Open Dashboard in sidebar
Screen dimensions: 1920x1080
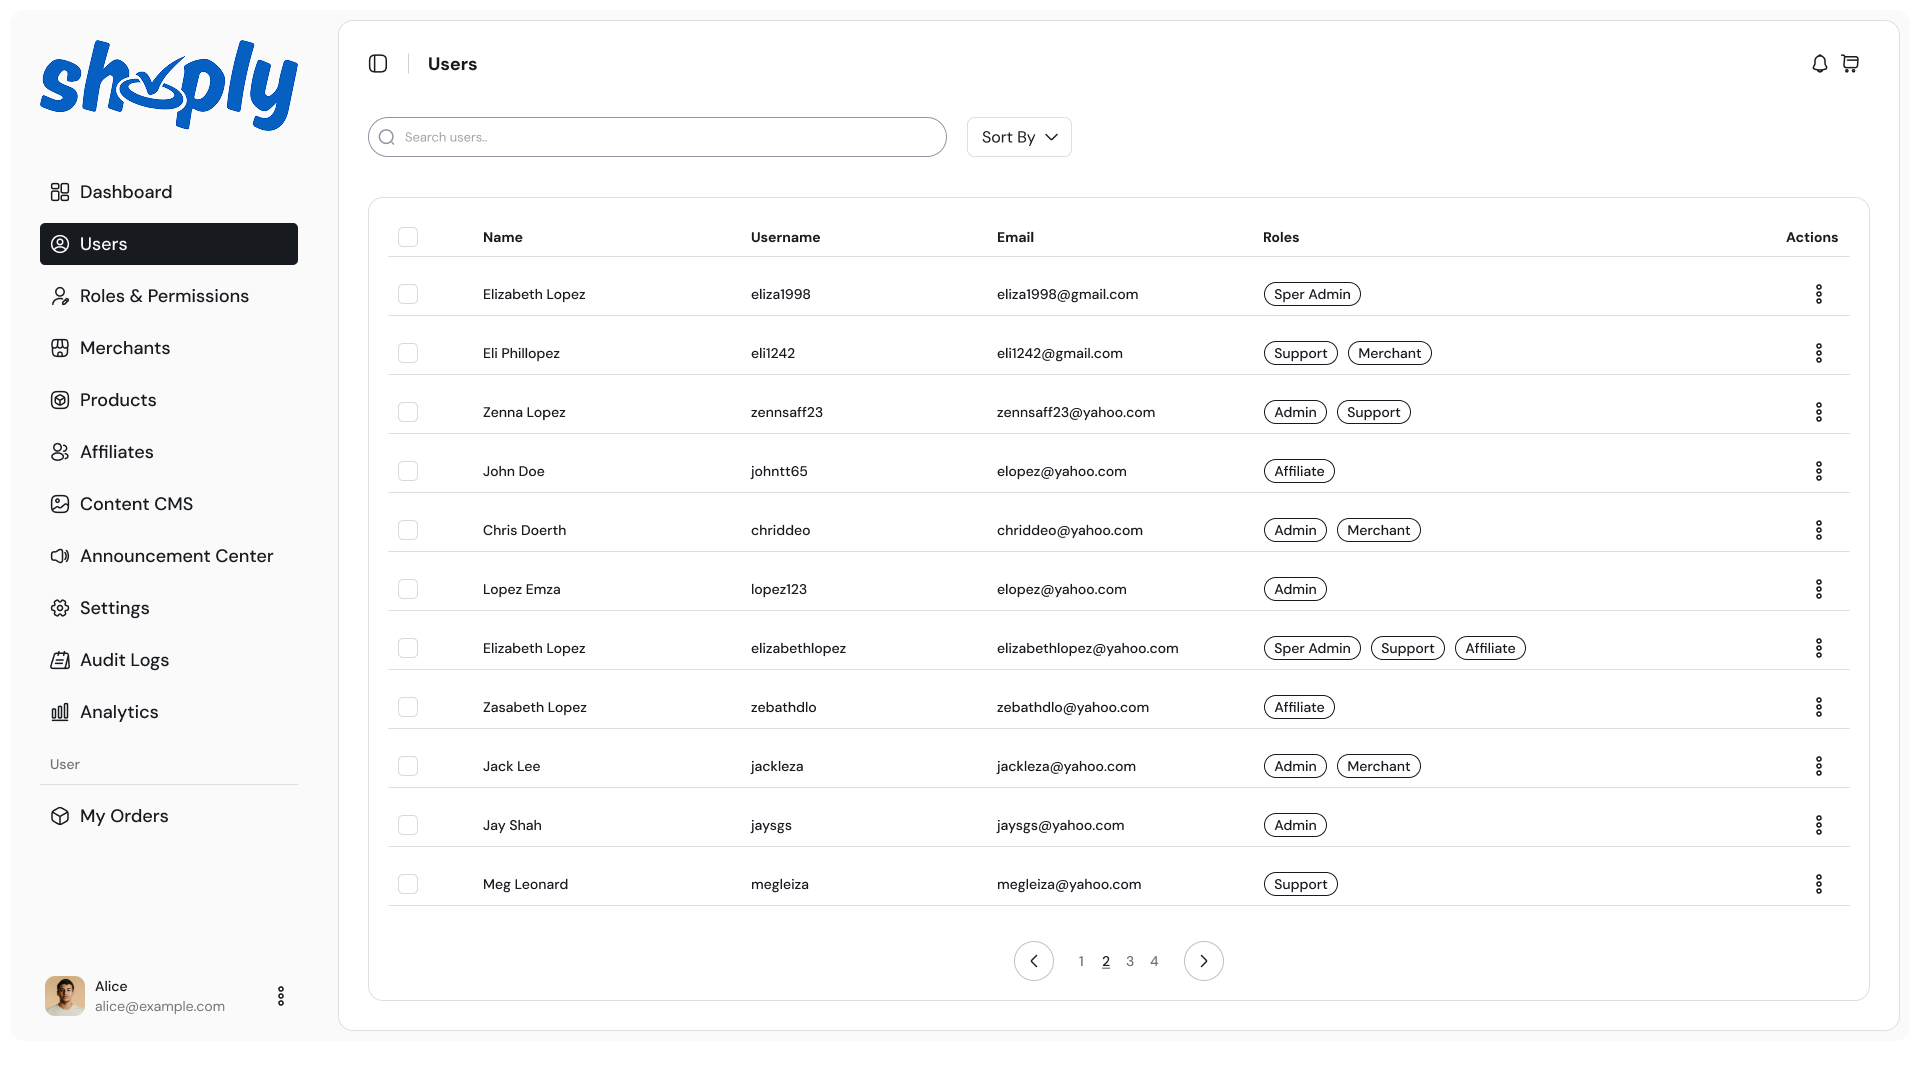[x=169, y=192]
